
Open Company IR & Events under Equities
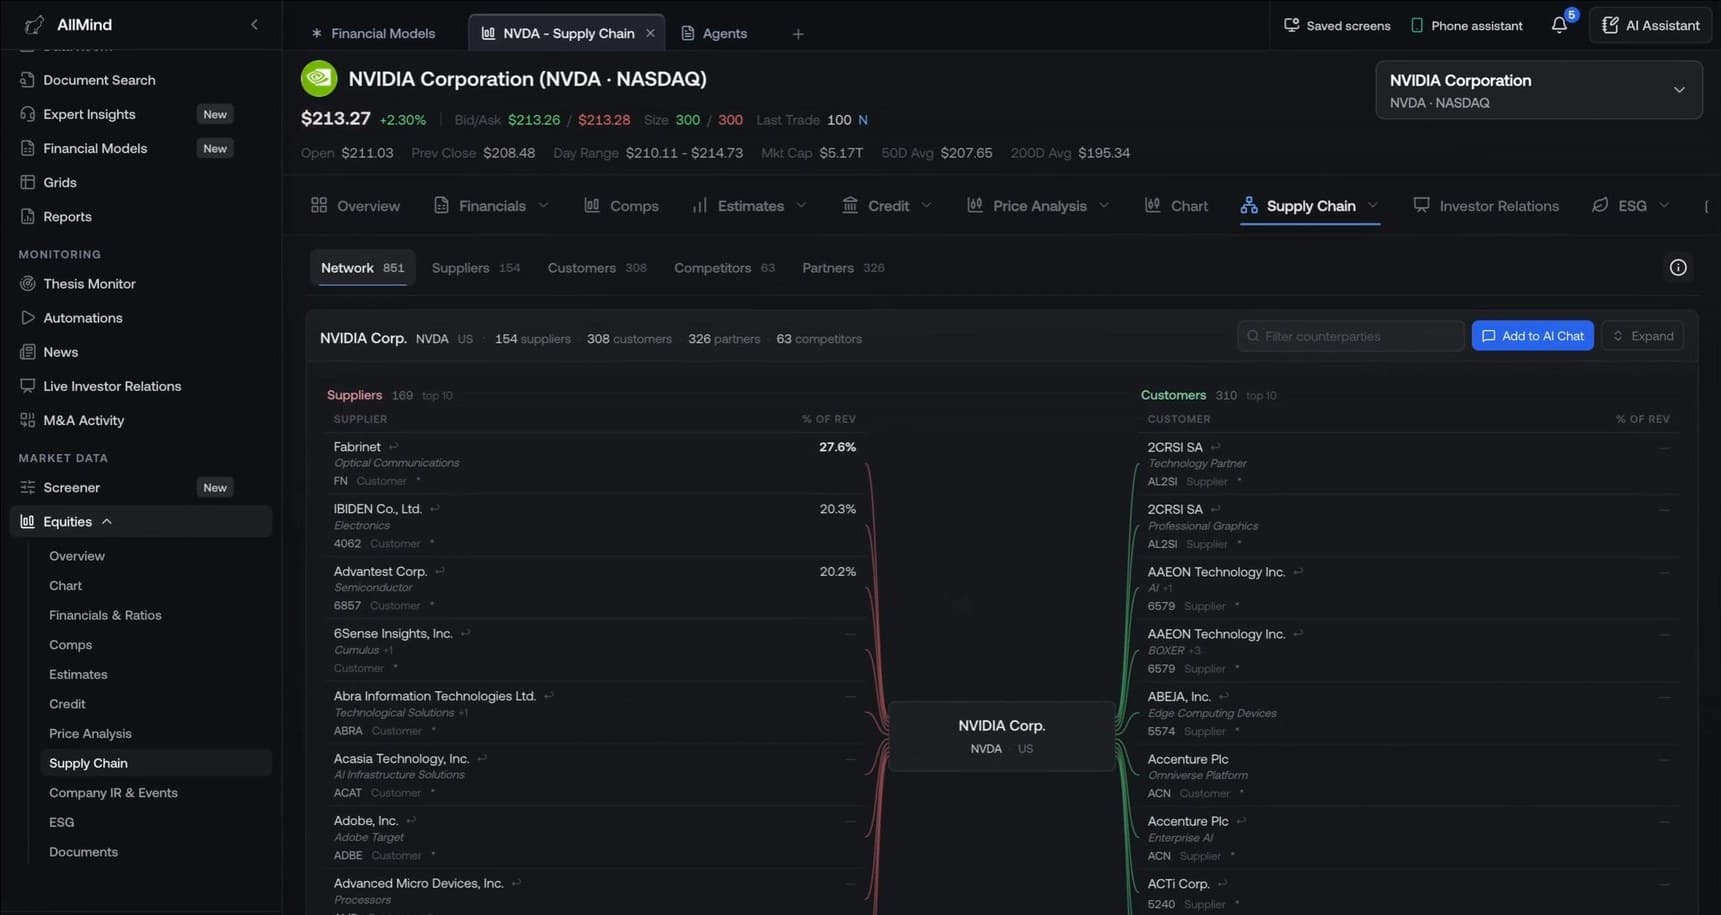pos(113,793)
